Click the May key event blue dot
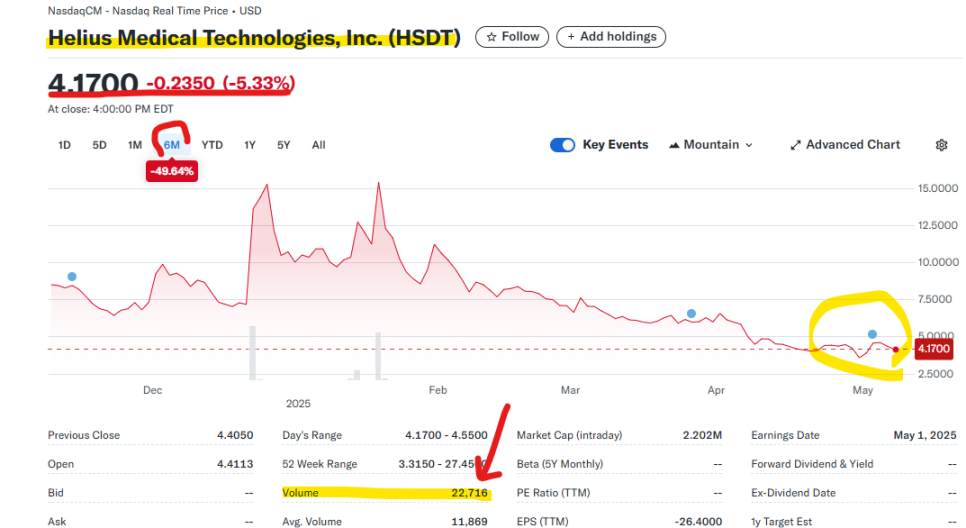966x528 pixels. (872, 335)
